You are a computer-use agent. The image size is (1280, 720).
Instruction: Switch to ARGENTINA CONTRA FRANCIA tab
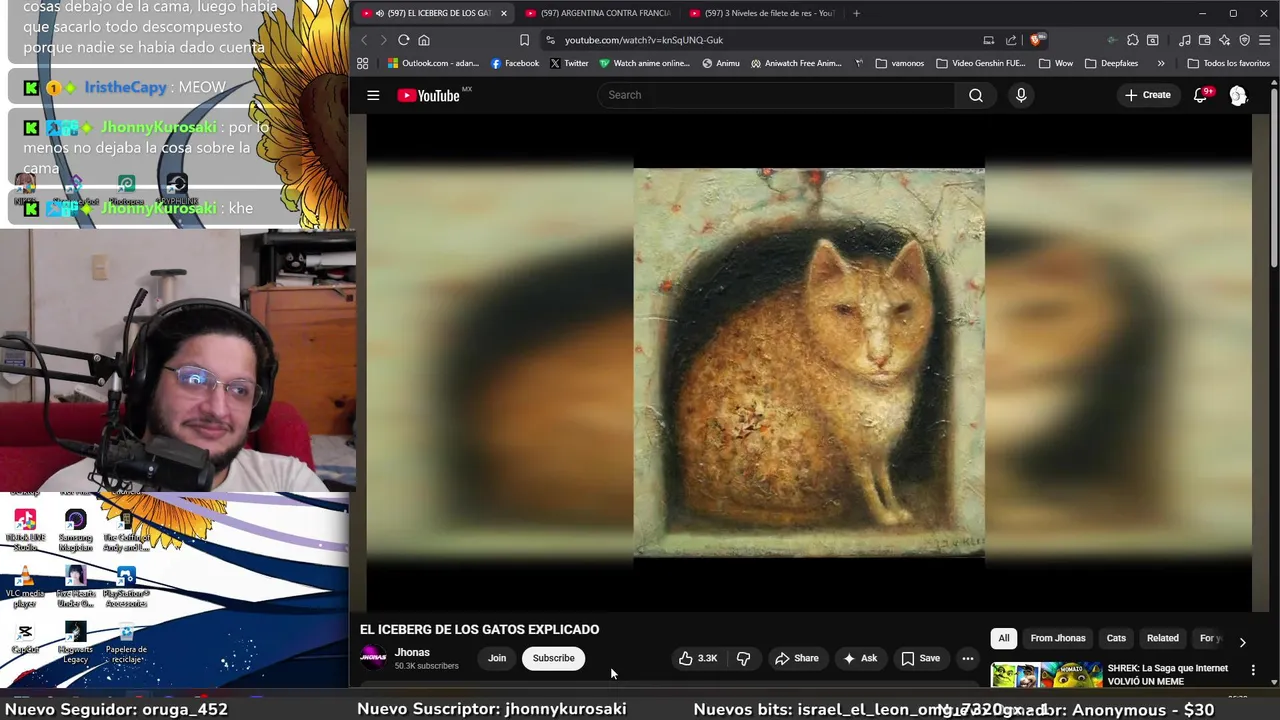coord(598,13)
